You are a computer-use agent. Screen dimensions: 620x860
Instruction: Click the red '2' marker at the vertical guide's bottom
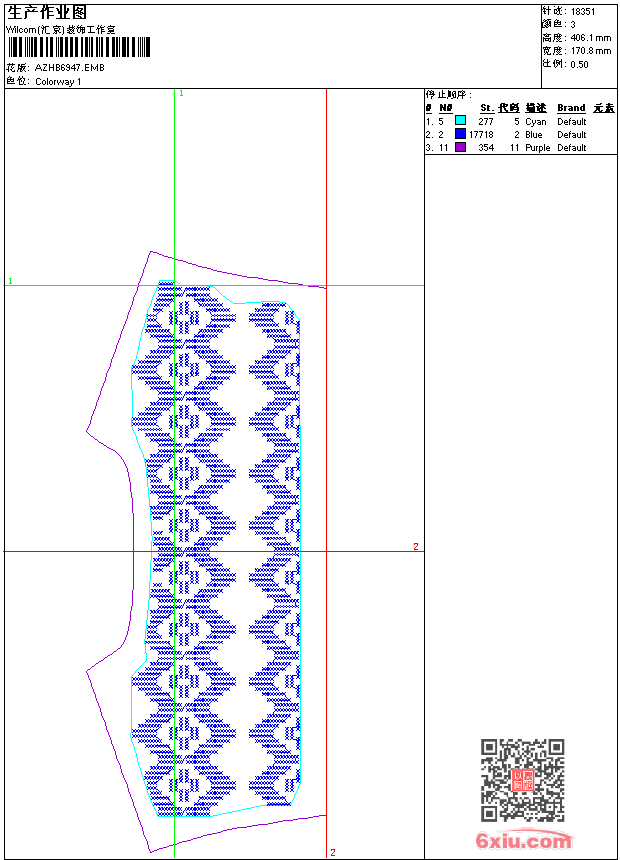(332, 852)
